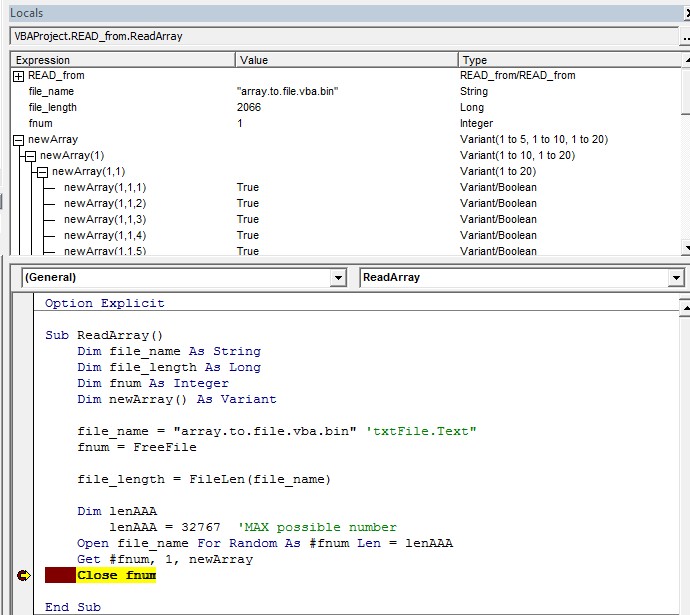Click the scroll-up arrow of the Locals list
This screenshot has height=615, width=690.
(686, 60)
